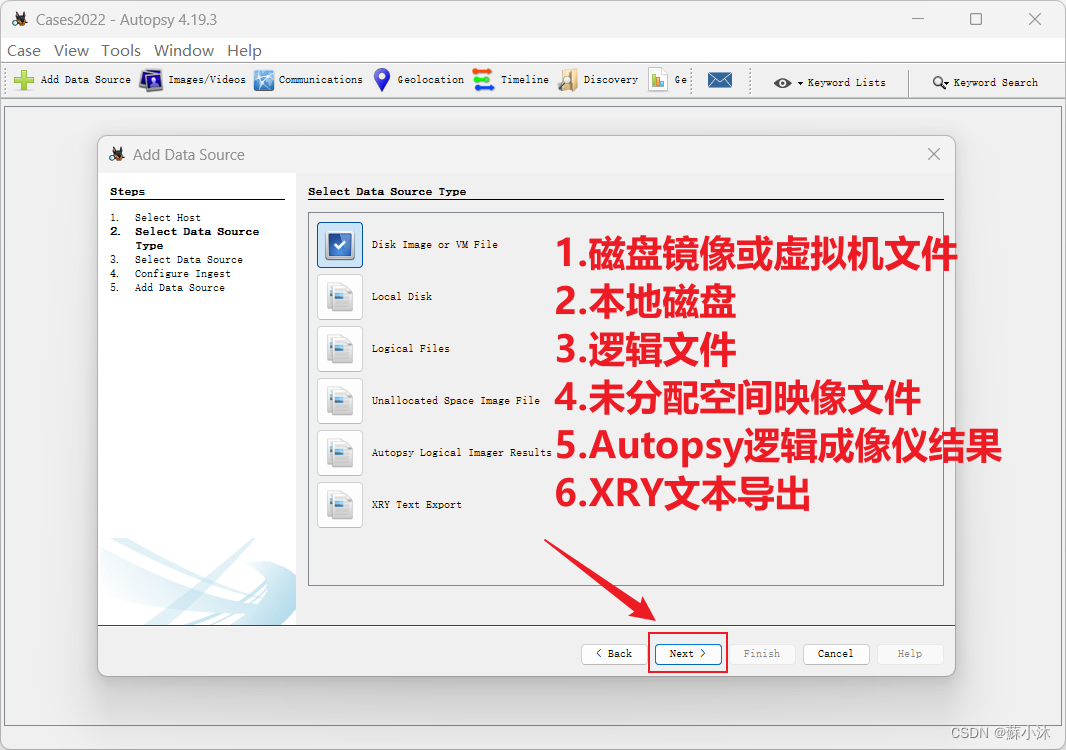Select Disk Image or VM File icon
The height and width of the screenshot is (750, 1066).
click(340, 245)
